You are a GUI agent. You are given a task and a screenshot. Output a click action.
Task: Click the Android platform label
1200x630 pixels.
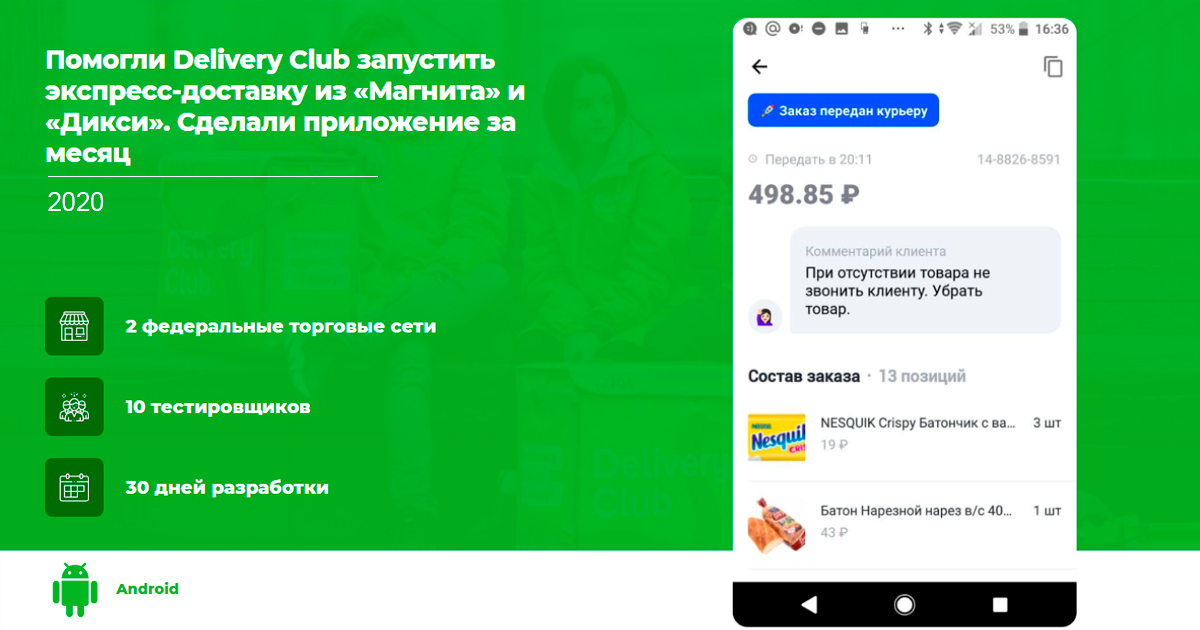147,589
